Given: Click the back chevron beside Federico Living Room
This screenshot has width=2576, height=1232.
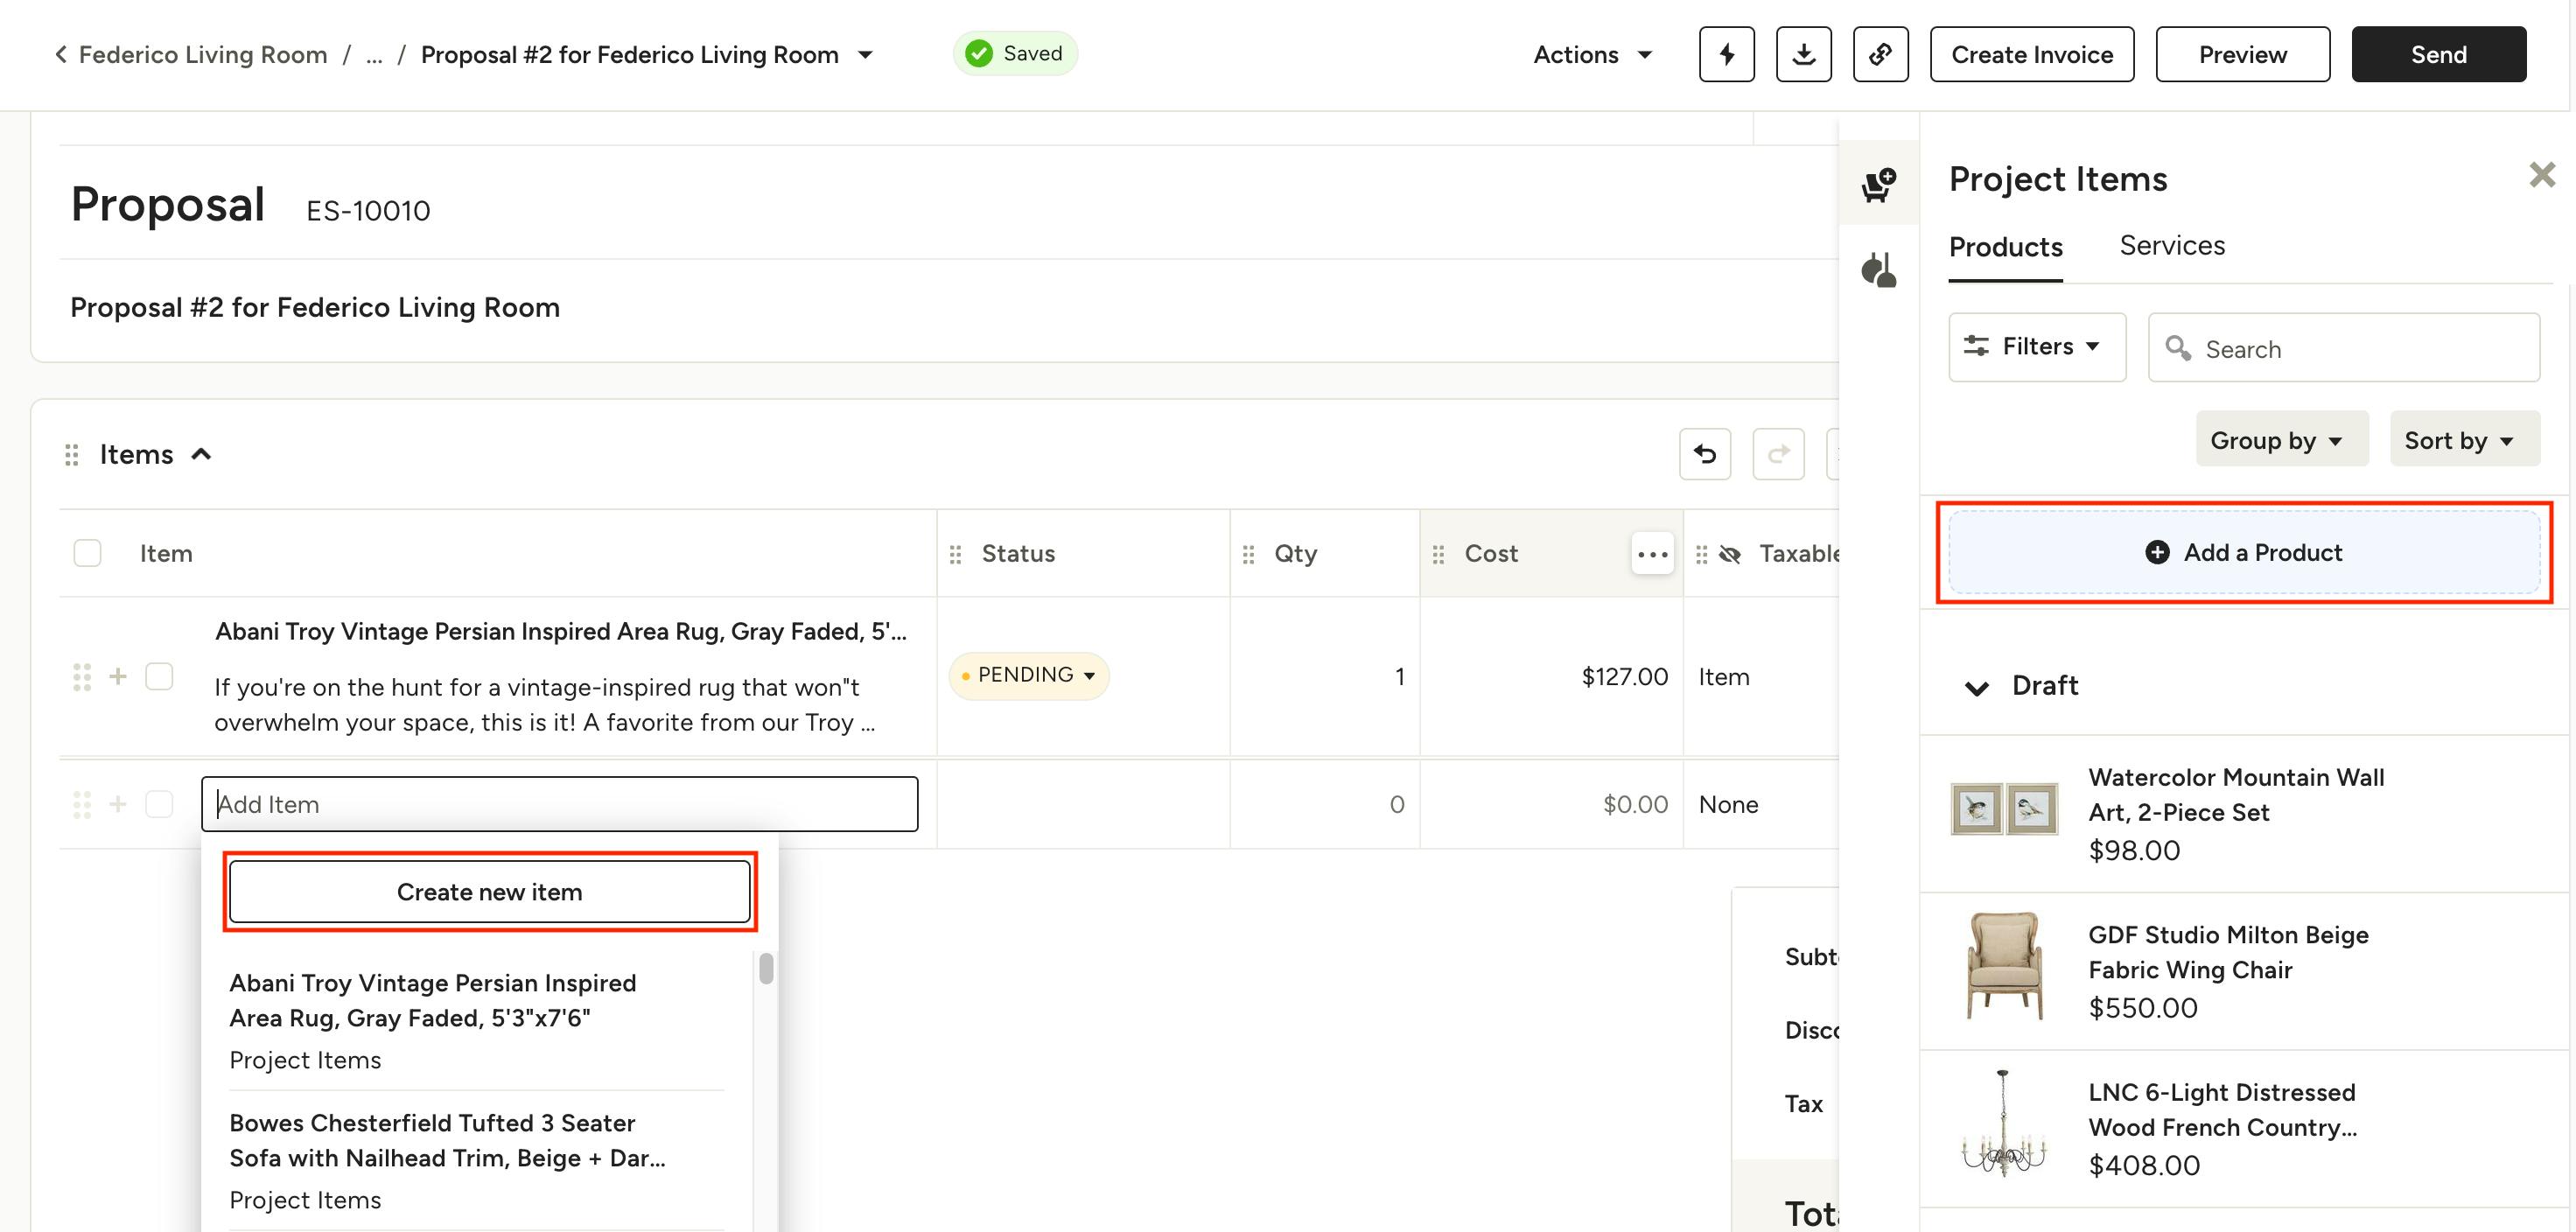Looking at the screenshot, I should pos(61,54).
